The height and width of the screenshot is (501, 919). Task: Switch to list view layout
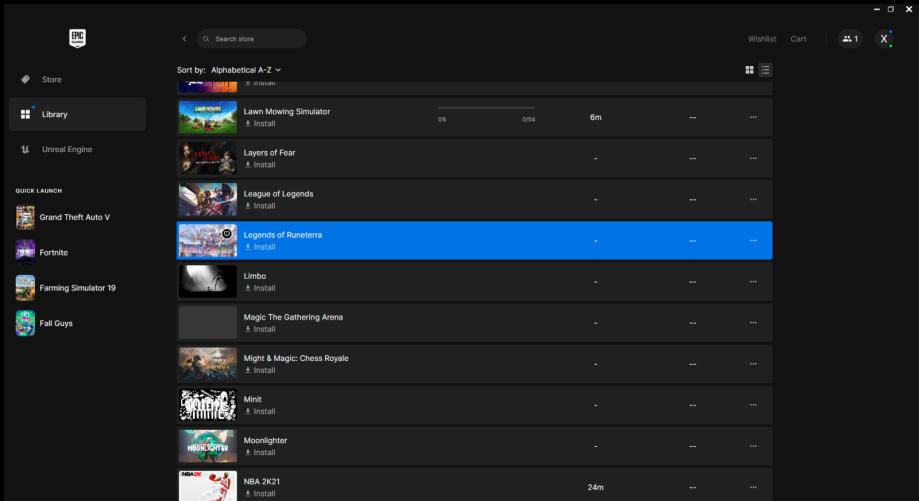[x=766, y=70]
